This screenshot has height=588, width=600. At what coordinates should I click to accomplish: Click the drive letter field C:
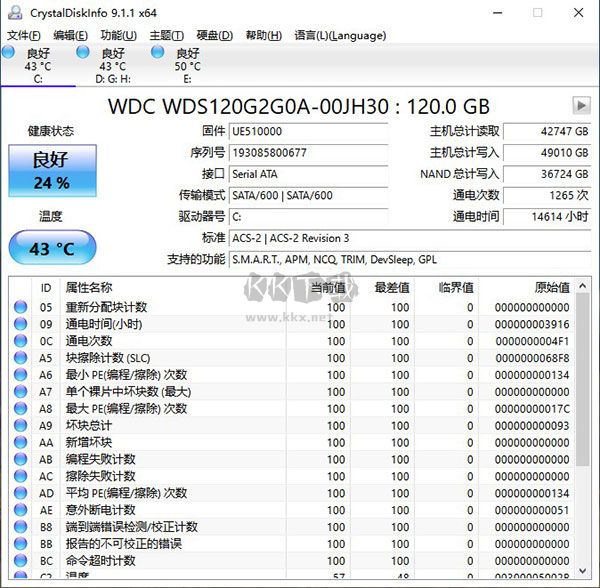pyautogui.click(x=308, y=217)
